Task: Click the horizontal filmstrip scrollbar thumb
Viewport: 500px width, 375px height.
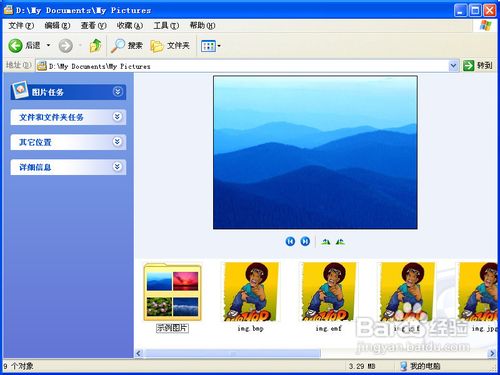Action: coord(233,353)
